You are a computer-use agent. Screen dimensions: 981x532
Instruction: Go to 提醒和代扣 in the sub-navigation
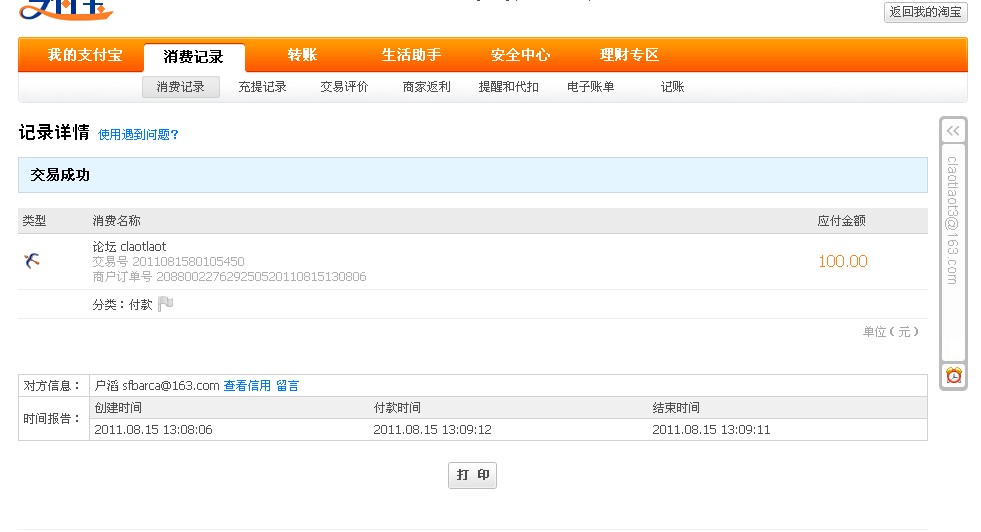[x=508, y=87]
